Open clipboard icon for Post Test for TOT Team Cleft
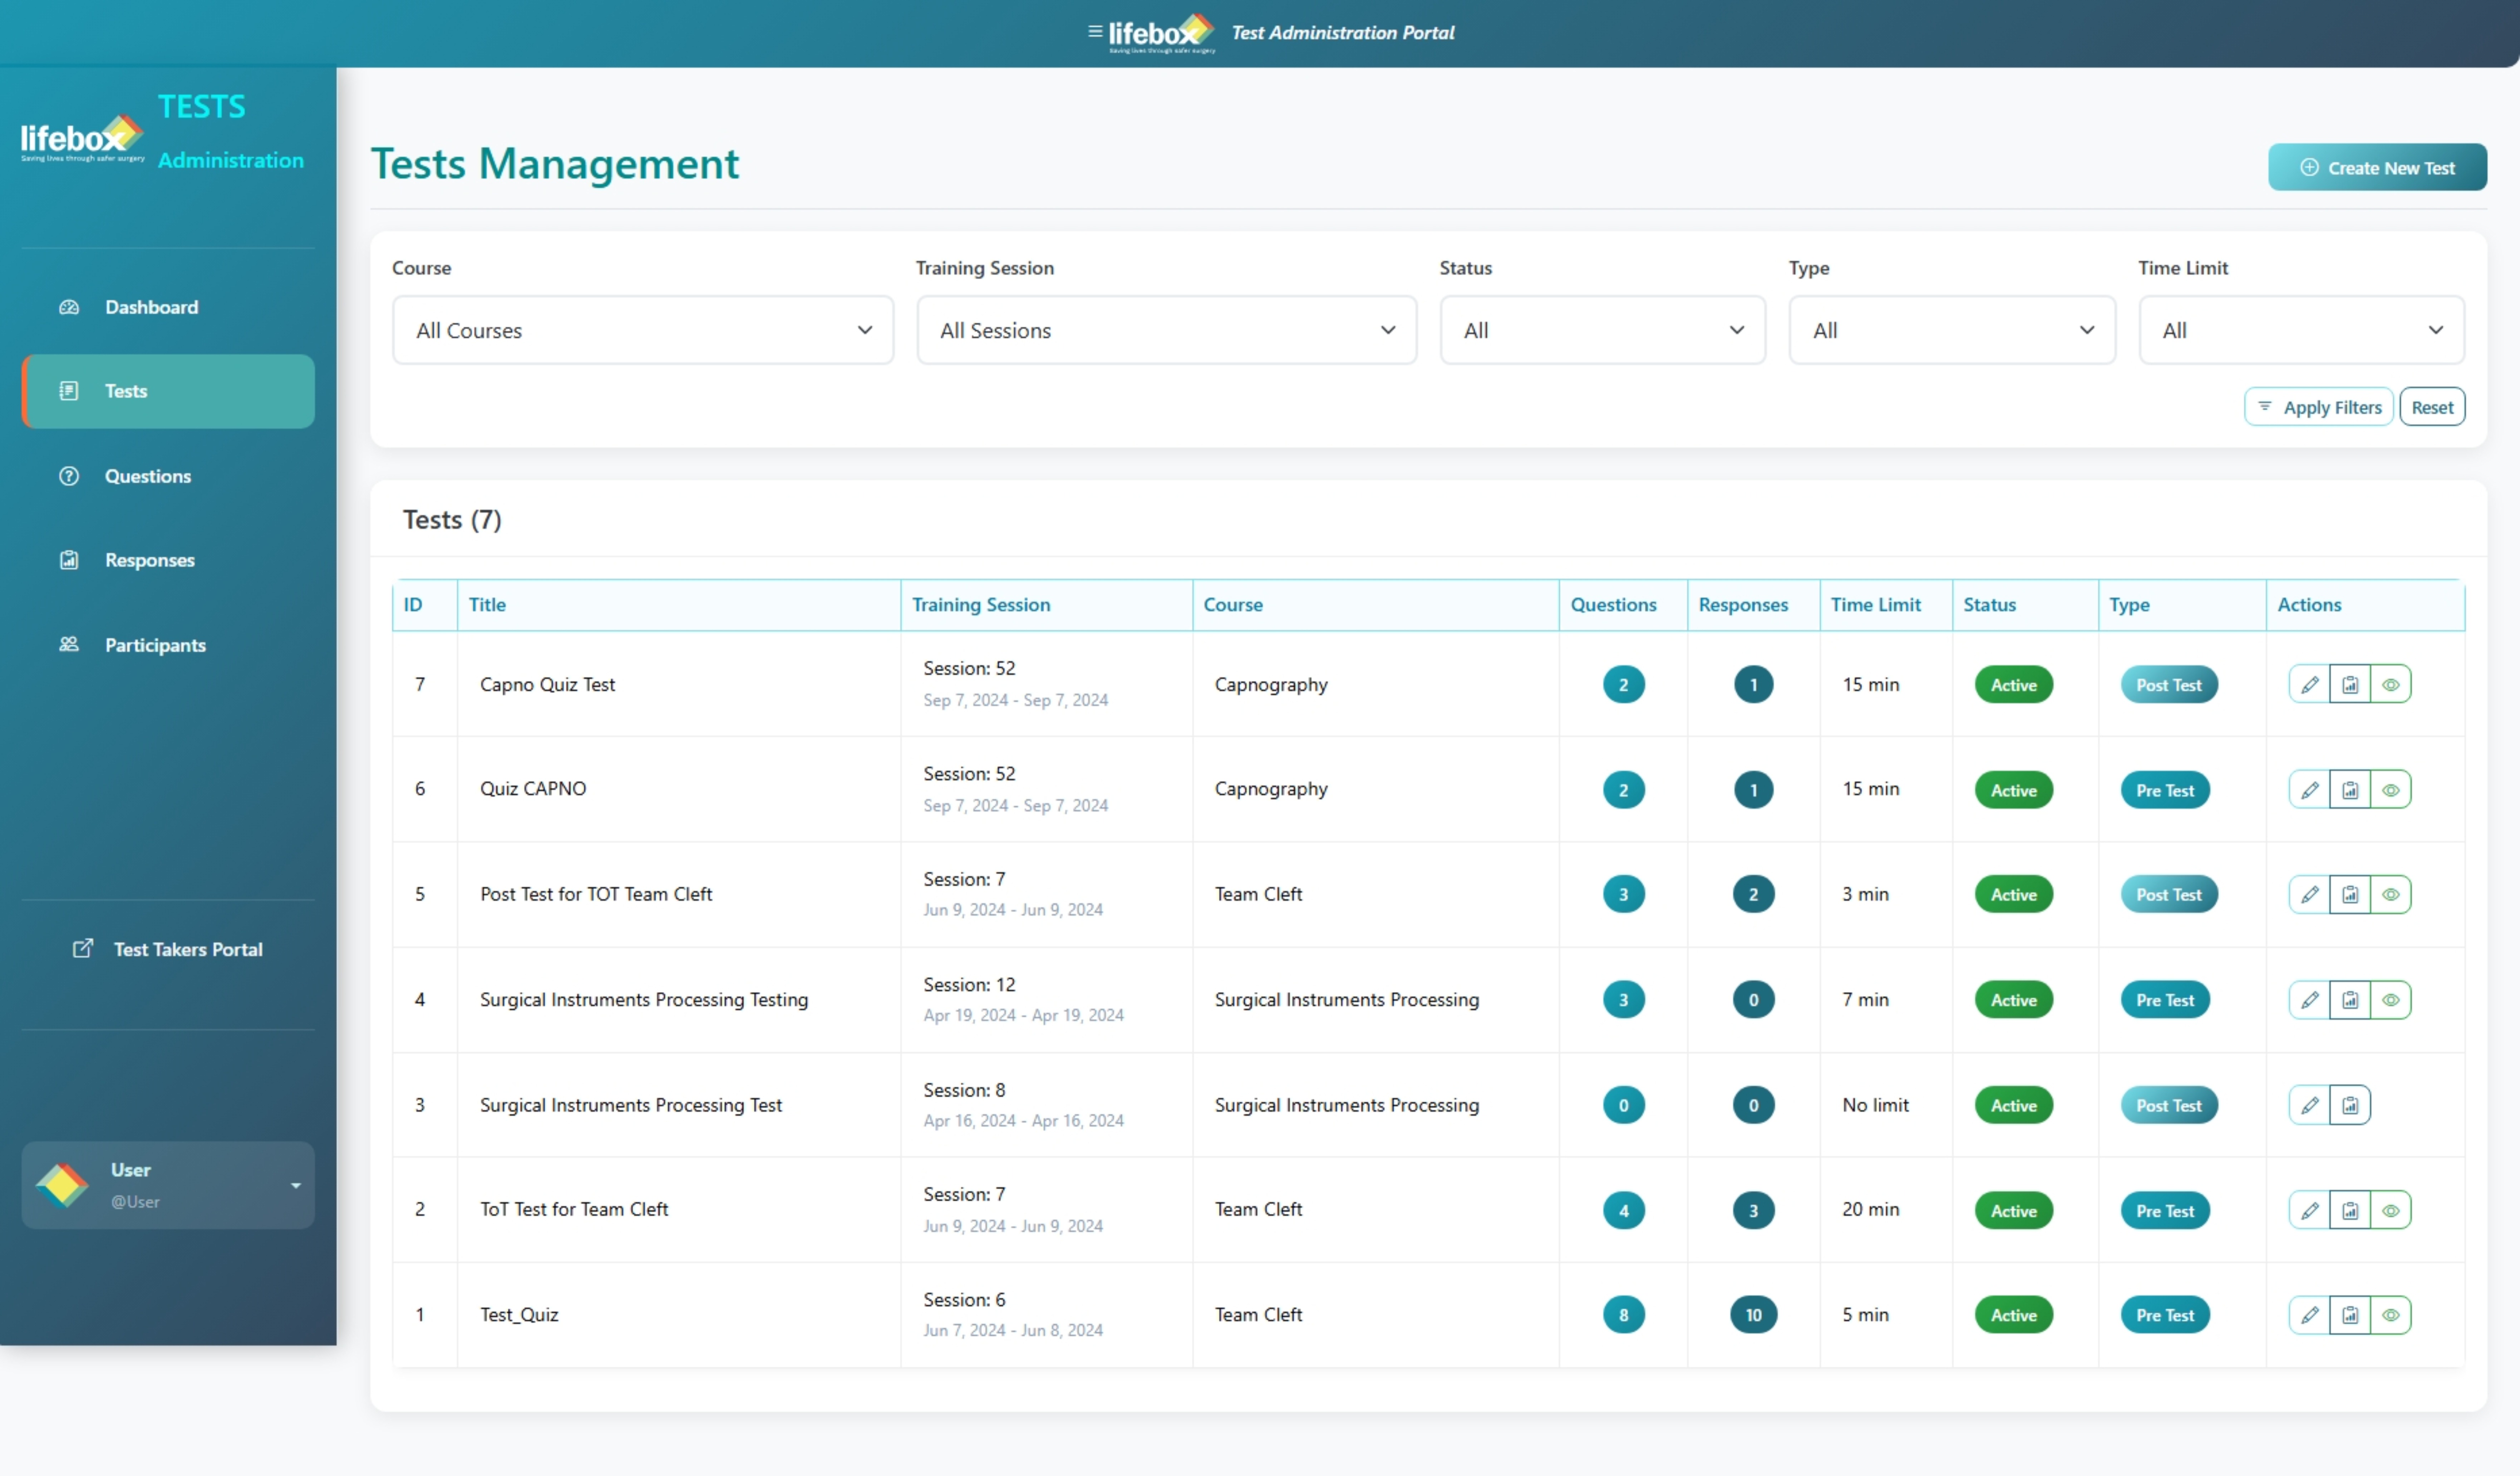This screenshot has height=1476, width=2520. click(x=2350, y=895)
